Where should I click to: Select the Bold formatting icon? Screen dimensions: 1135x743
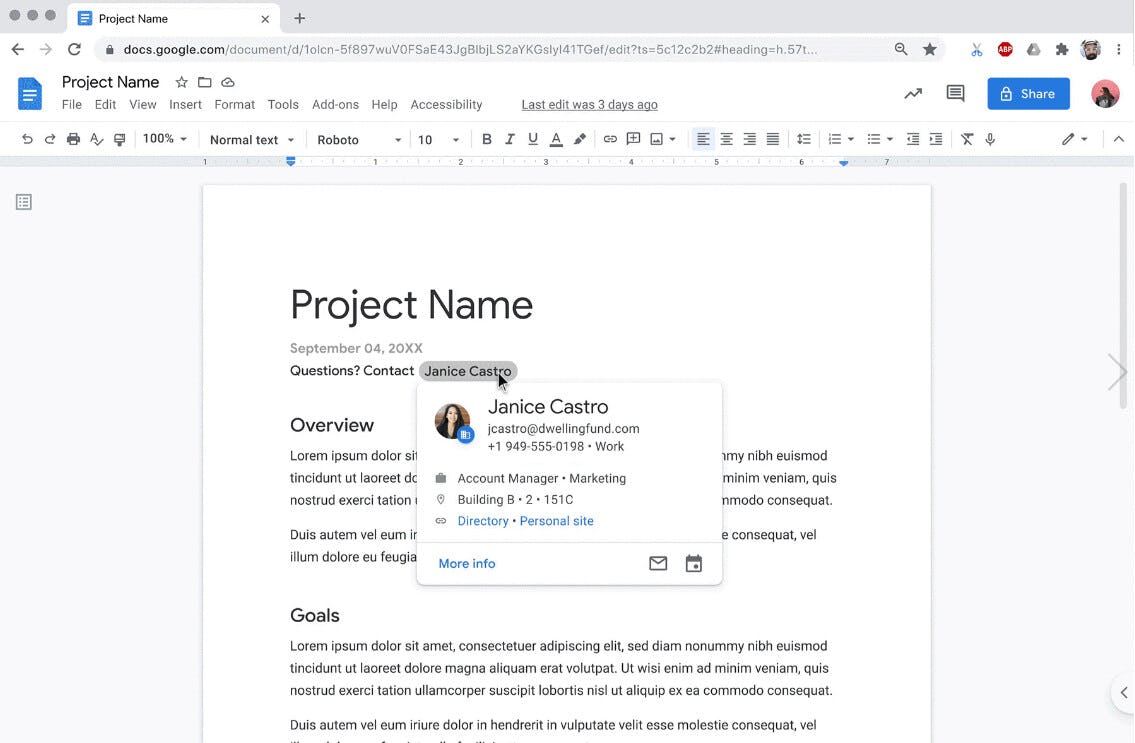point(487,139)
